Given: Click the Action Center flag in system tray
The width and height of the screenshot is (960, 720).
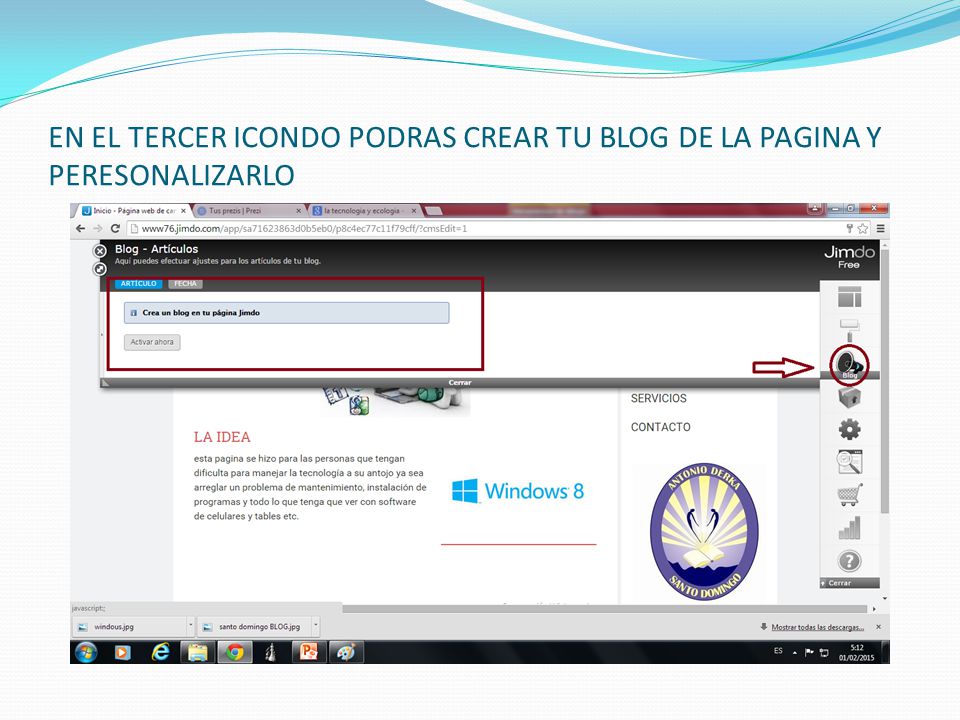Looking at the screenshot, I should (x=809, y=653).
